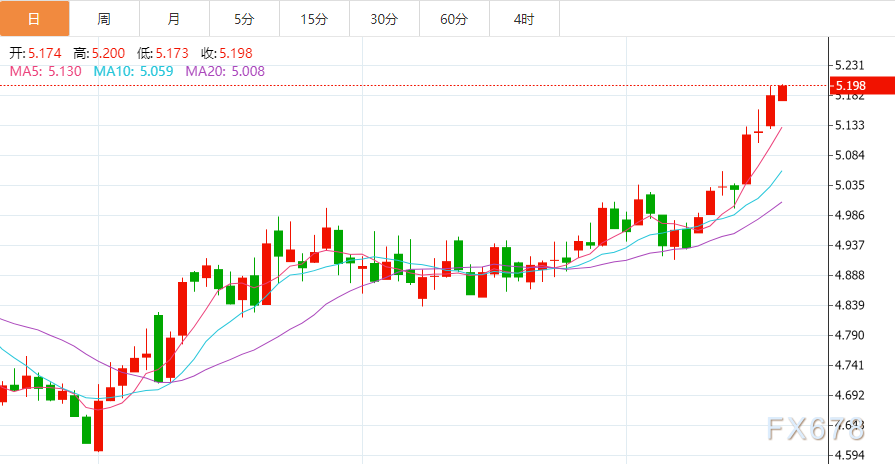Viewport: 895px width, 464px height.
Task: Click the 低: 5.173 low price value
Action: pos(163,53)
